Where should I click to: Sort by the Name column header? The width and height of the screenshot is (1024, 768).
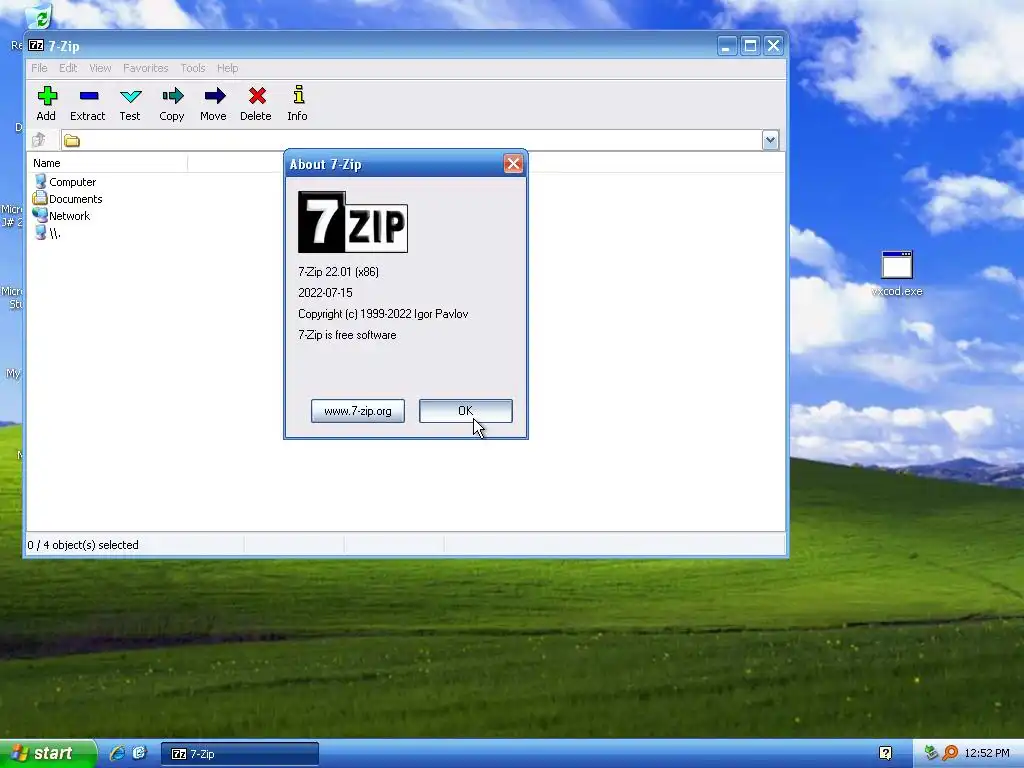coord(108,163)
